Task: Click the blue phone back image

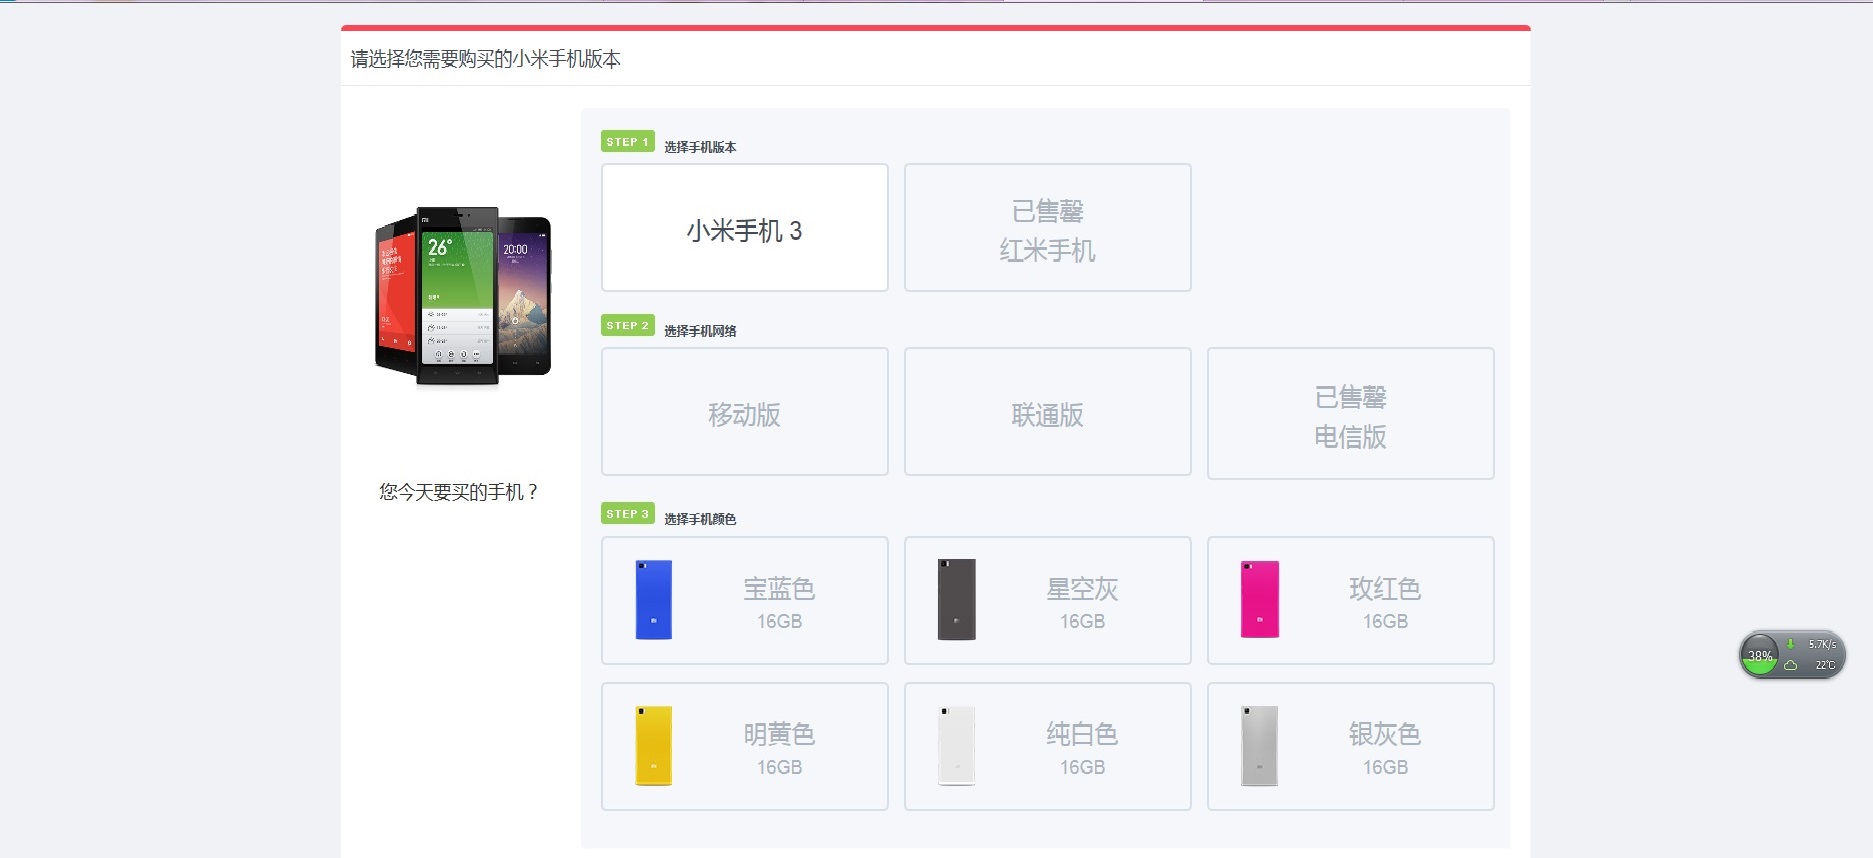Action: (x=654, y=600)
